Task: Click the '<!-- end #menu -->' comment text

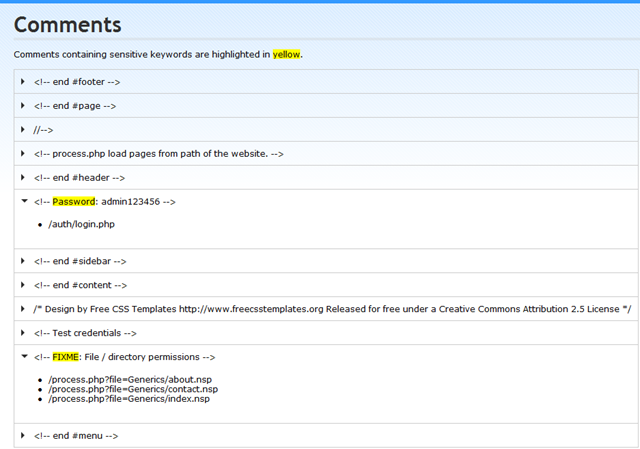Action: click(76, 436)
